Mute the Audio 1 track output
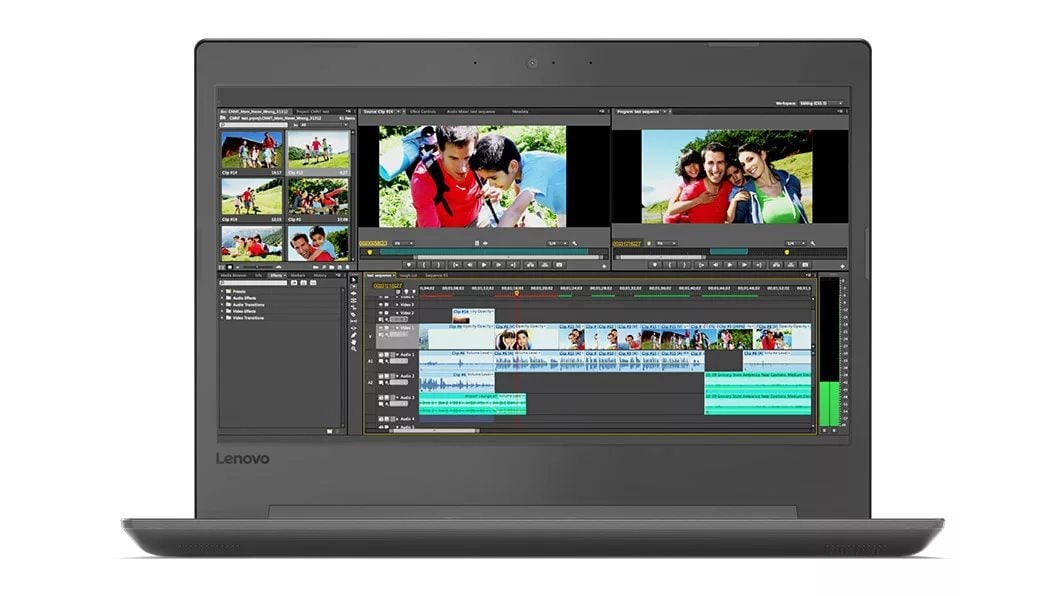Screen dimensions: 1060x596 coord(381,355)
